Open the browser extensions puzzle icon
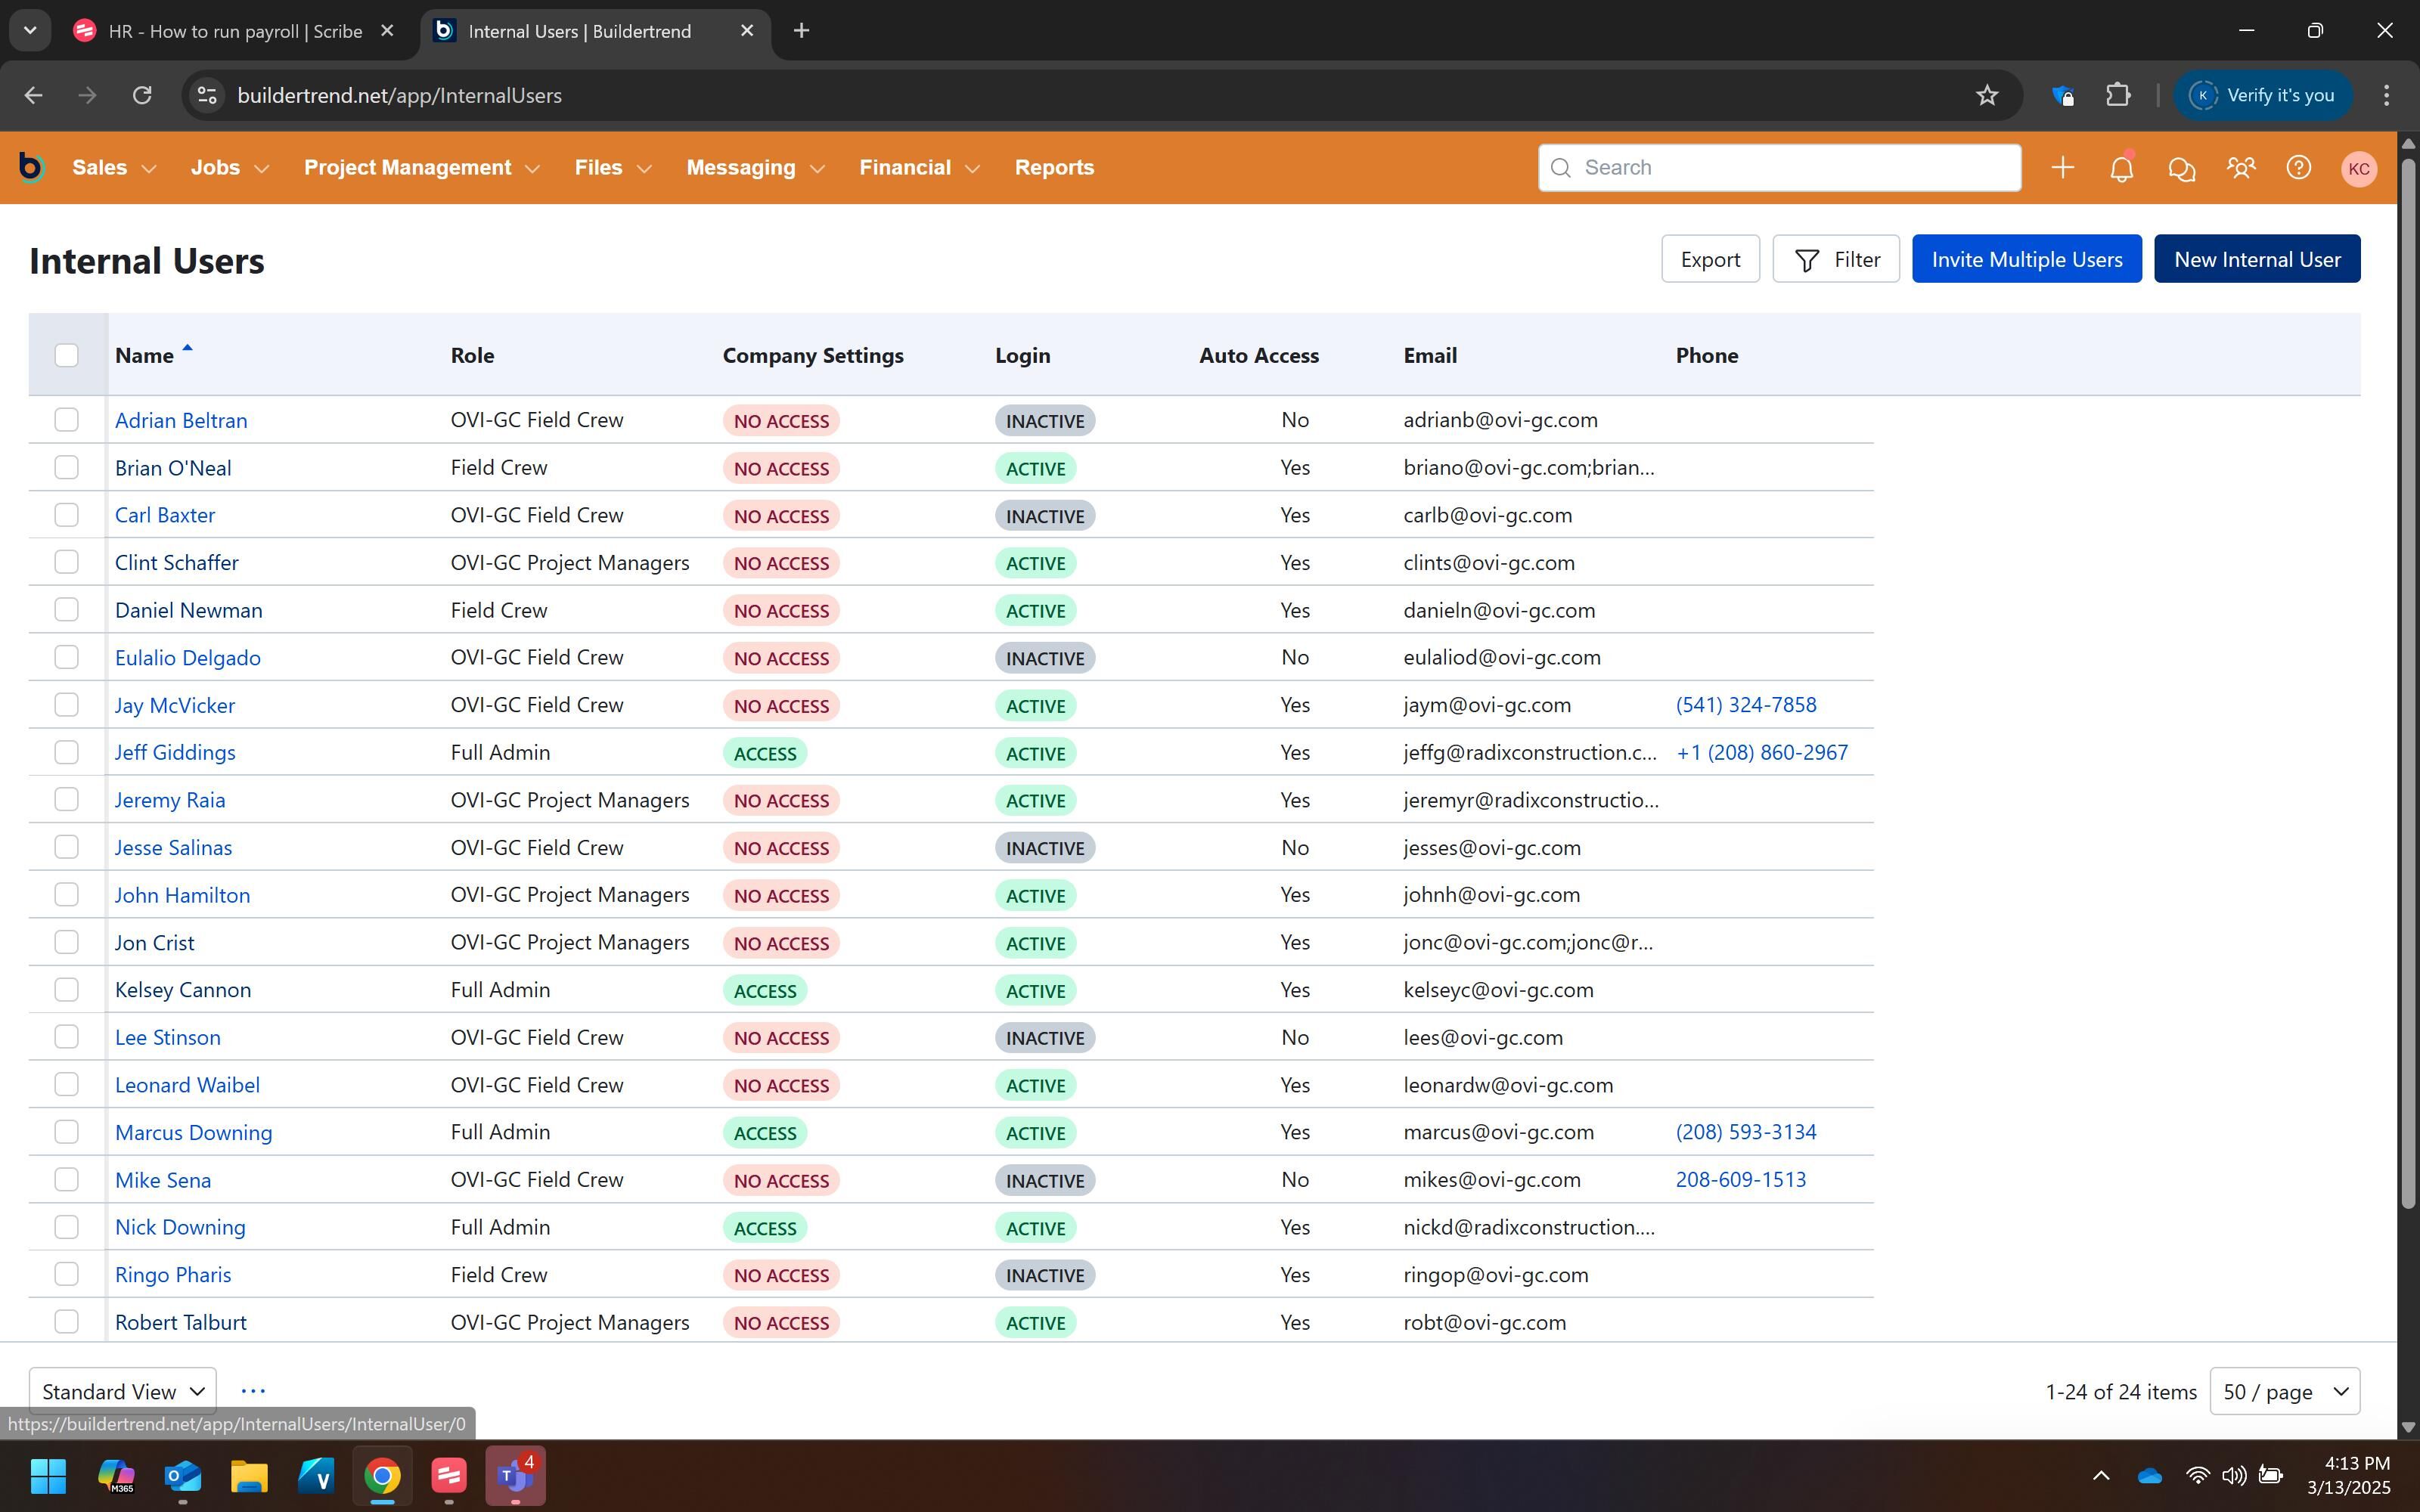2420x1512 pixels. (2118, 95)
